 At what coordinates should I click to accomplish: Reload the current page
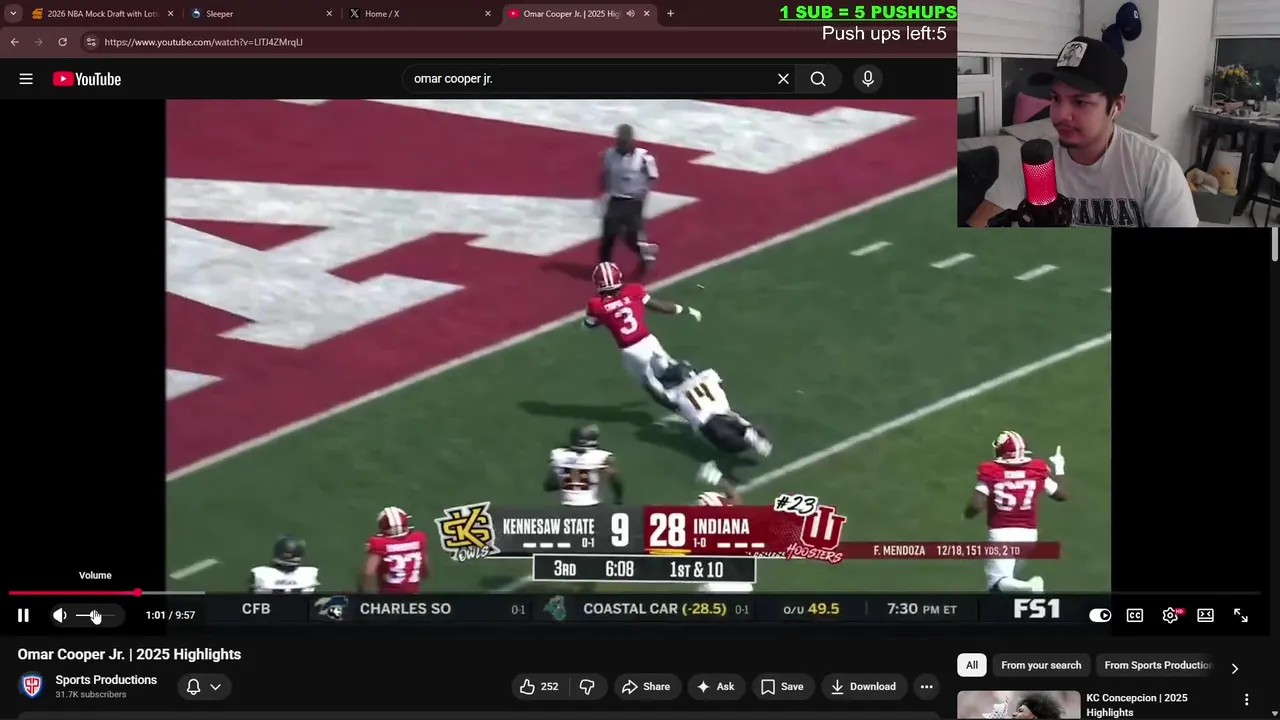[x=62, y=42]
